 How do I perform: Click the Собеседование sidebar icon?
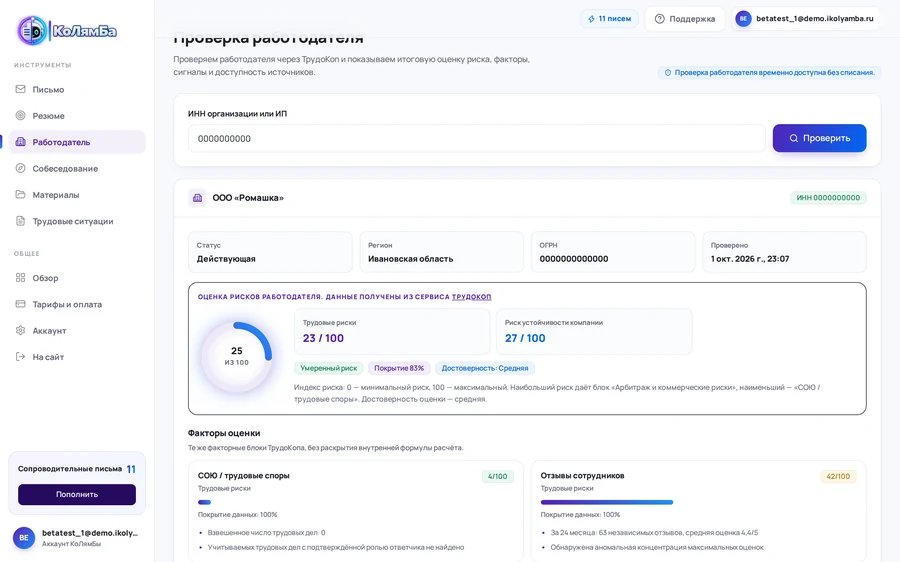[x=21, y=168]
